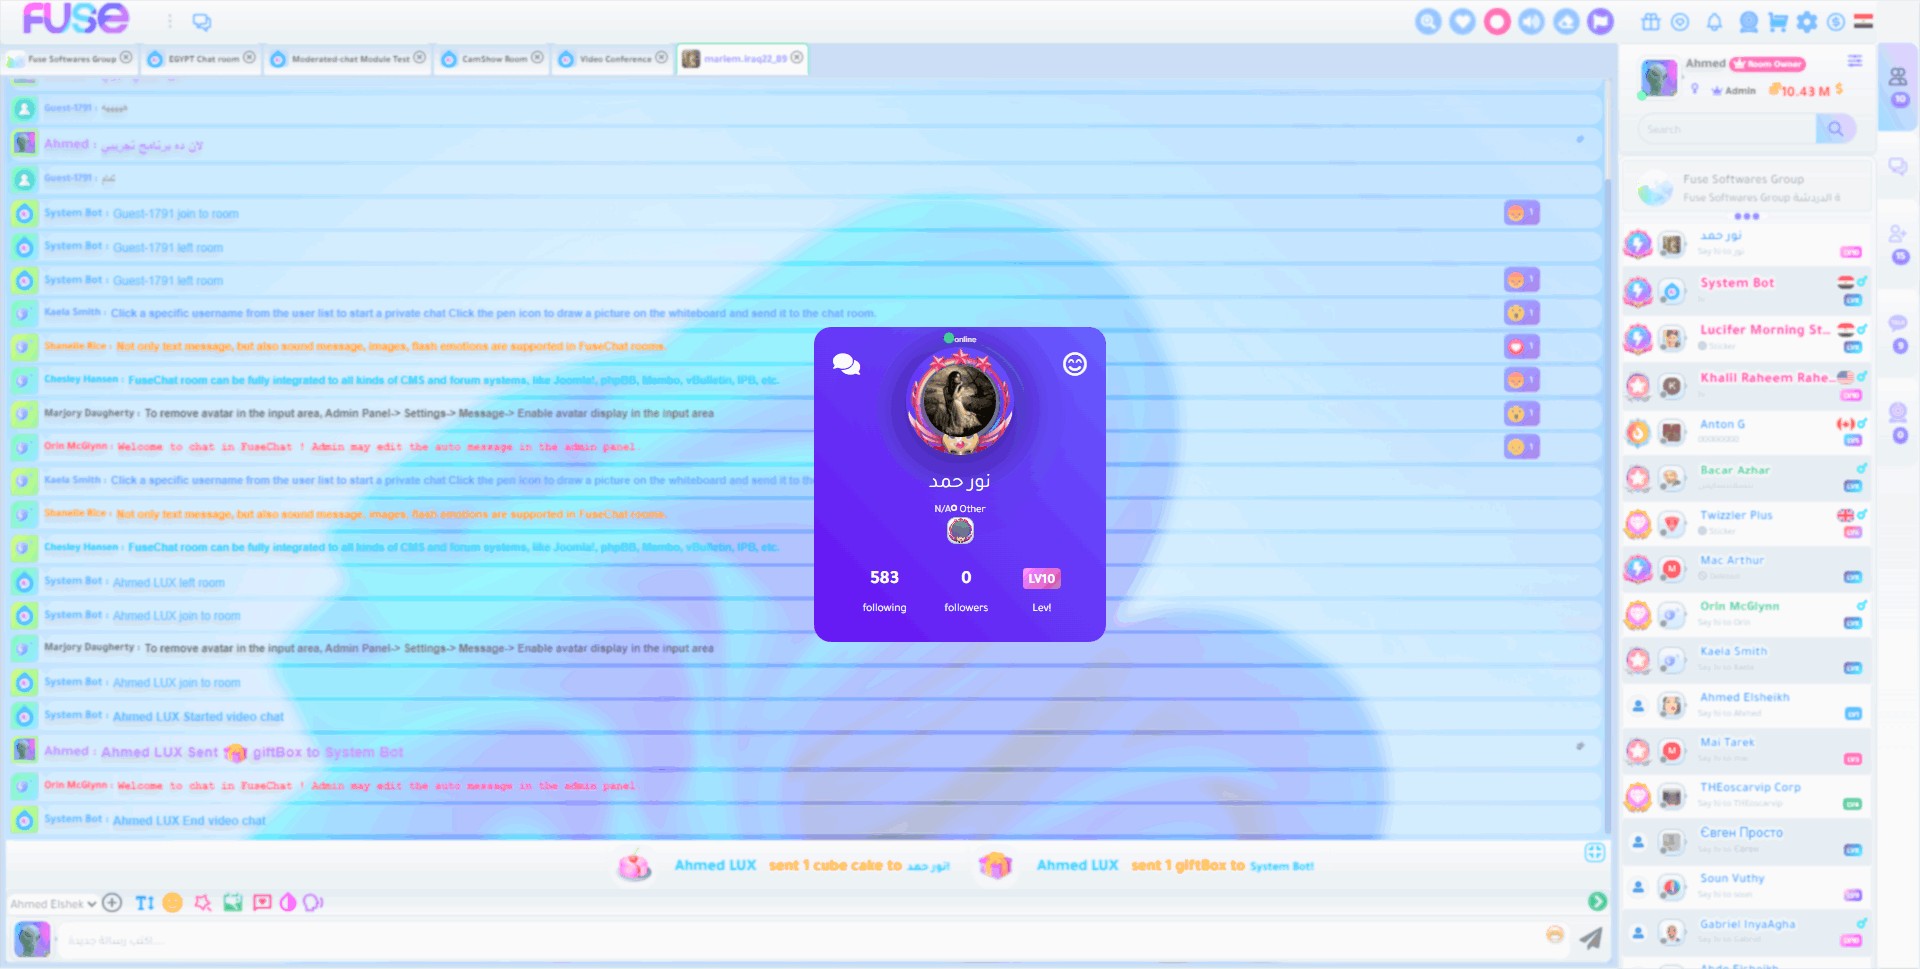Select System Bot in user list
Screen dimensions: 1920x969
click(1745, 289)
